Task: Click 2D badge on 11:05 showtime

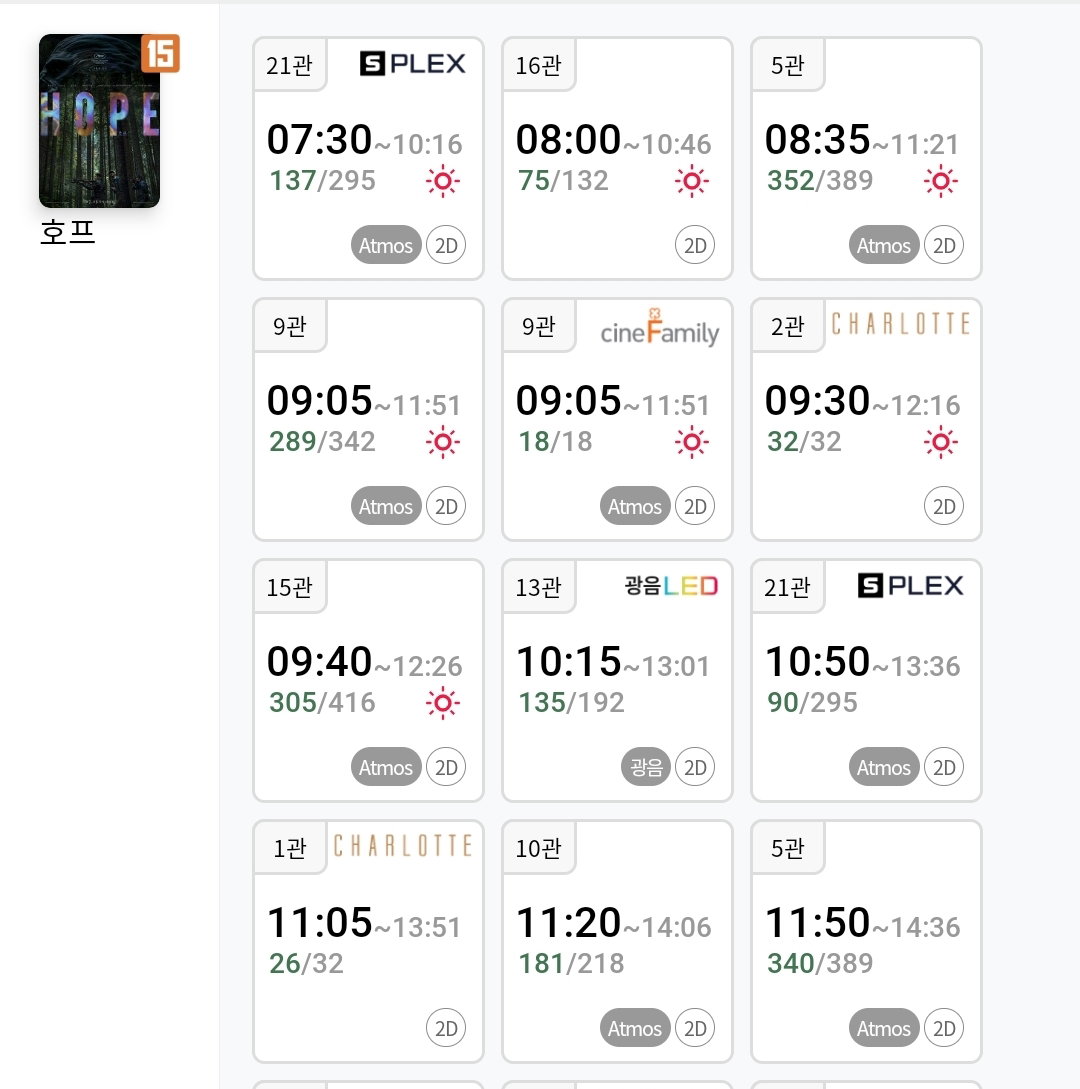Action: tap(446, 1028)
